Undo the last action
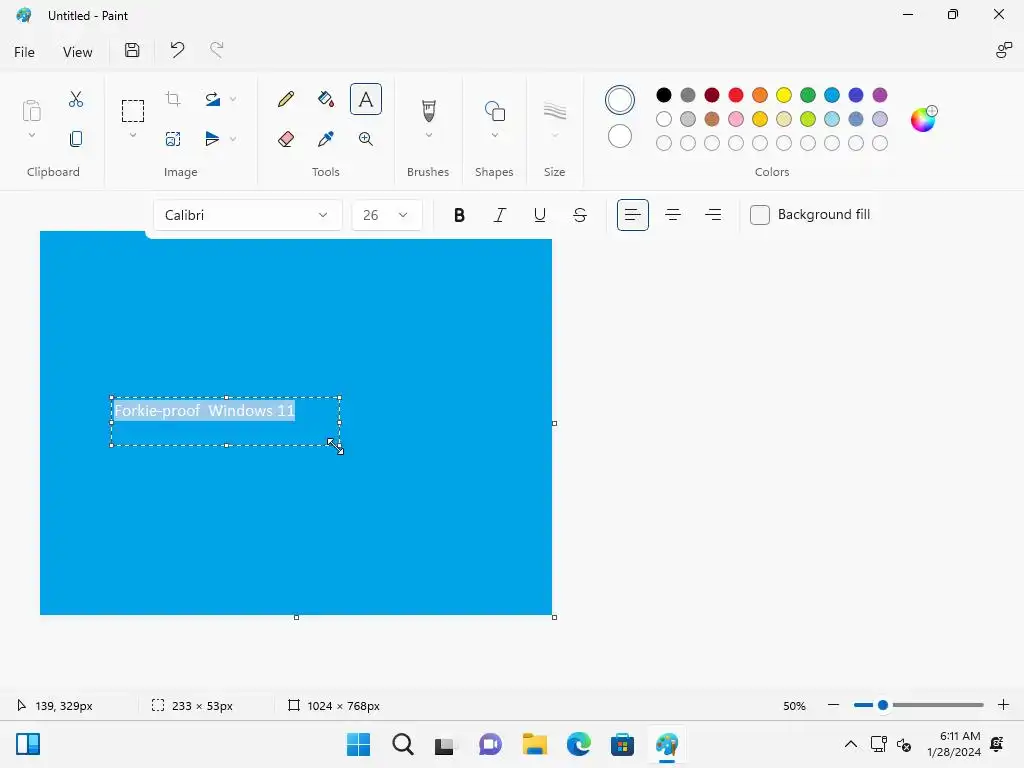This screenshot has height=768, width=1024. (x=177, y=50)
